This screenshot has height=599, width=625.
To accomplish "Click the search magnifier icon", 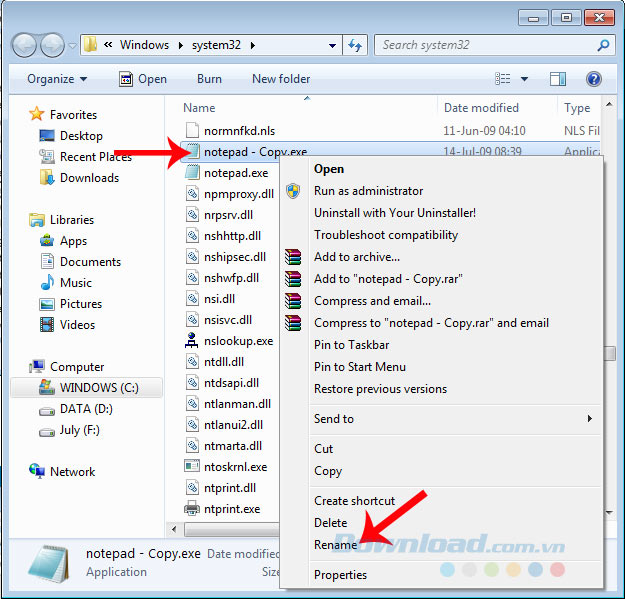I will coord(603,45).
